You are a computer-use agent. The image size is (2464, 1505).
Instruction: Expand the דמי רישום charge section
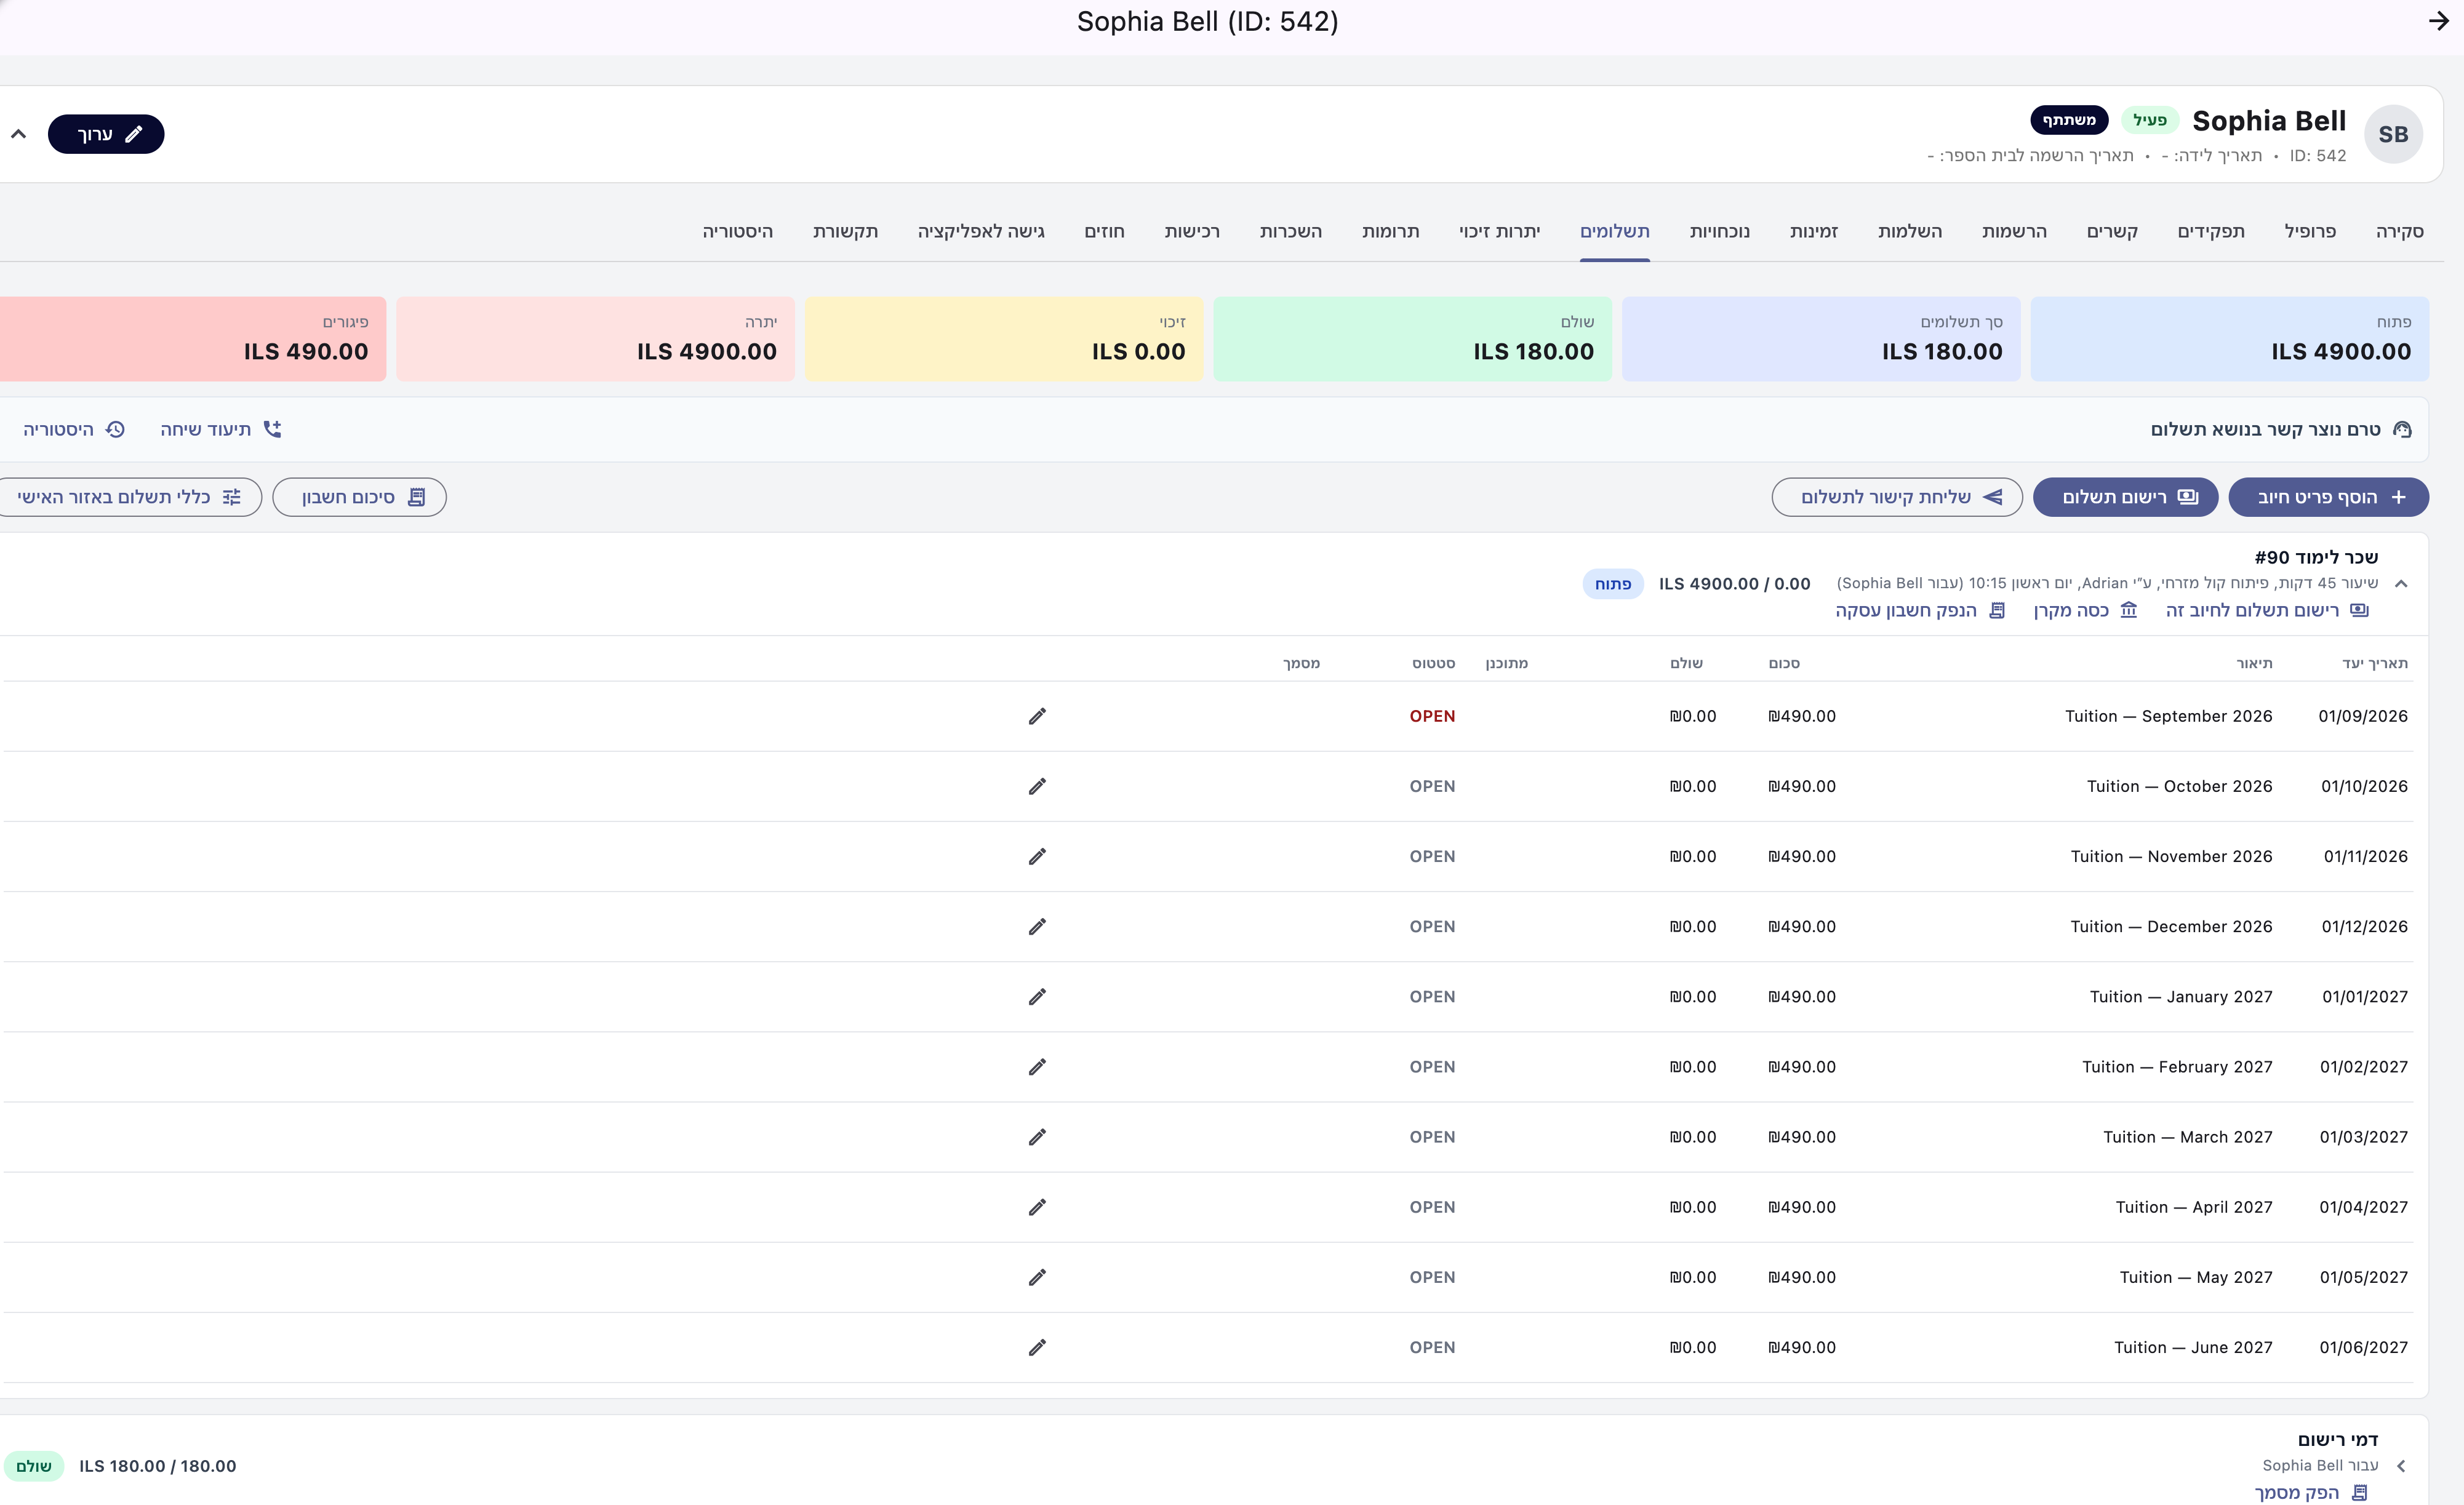click(2401, 1466)
